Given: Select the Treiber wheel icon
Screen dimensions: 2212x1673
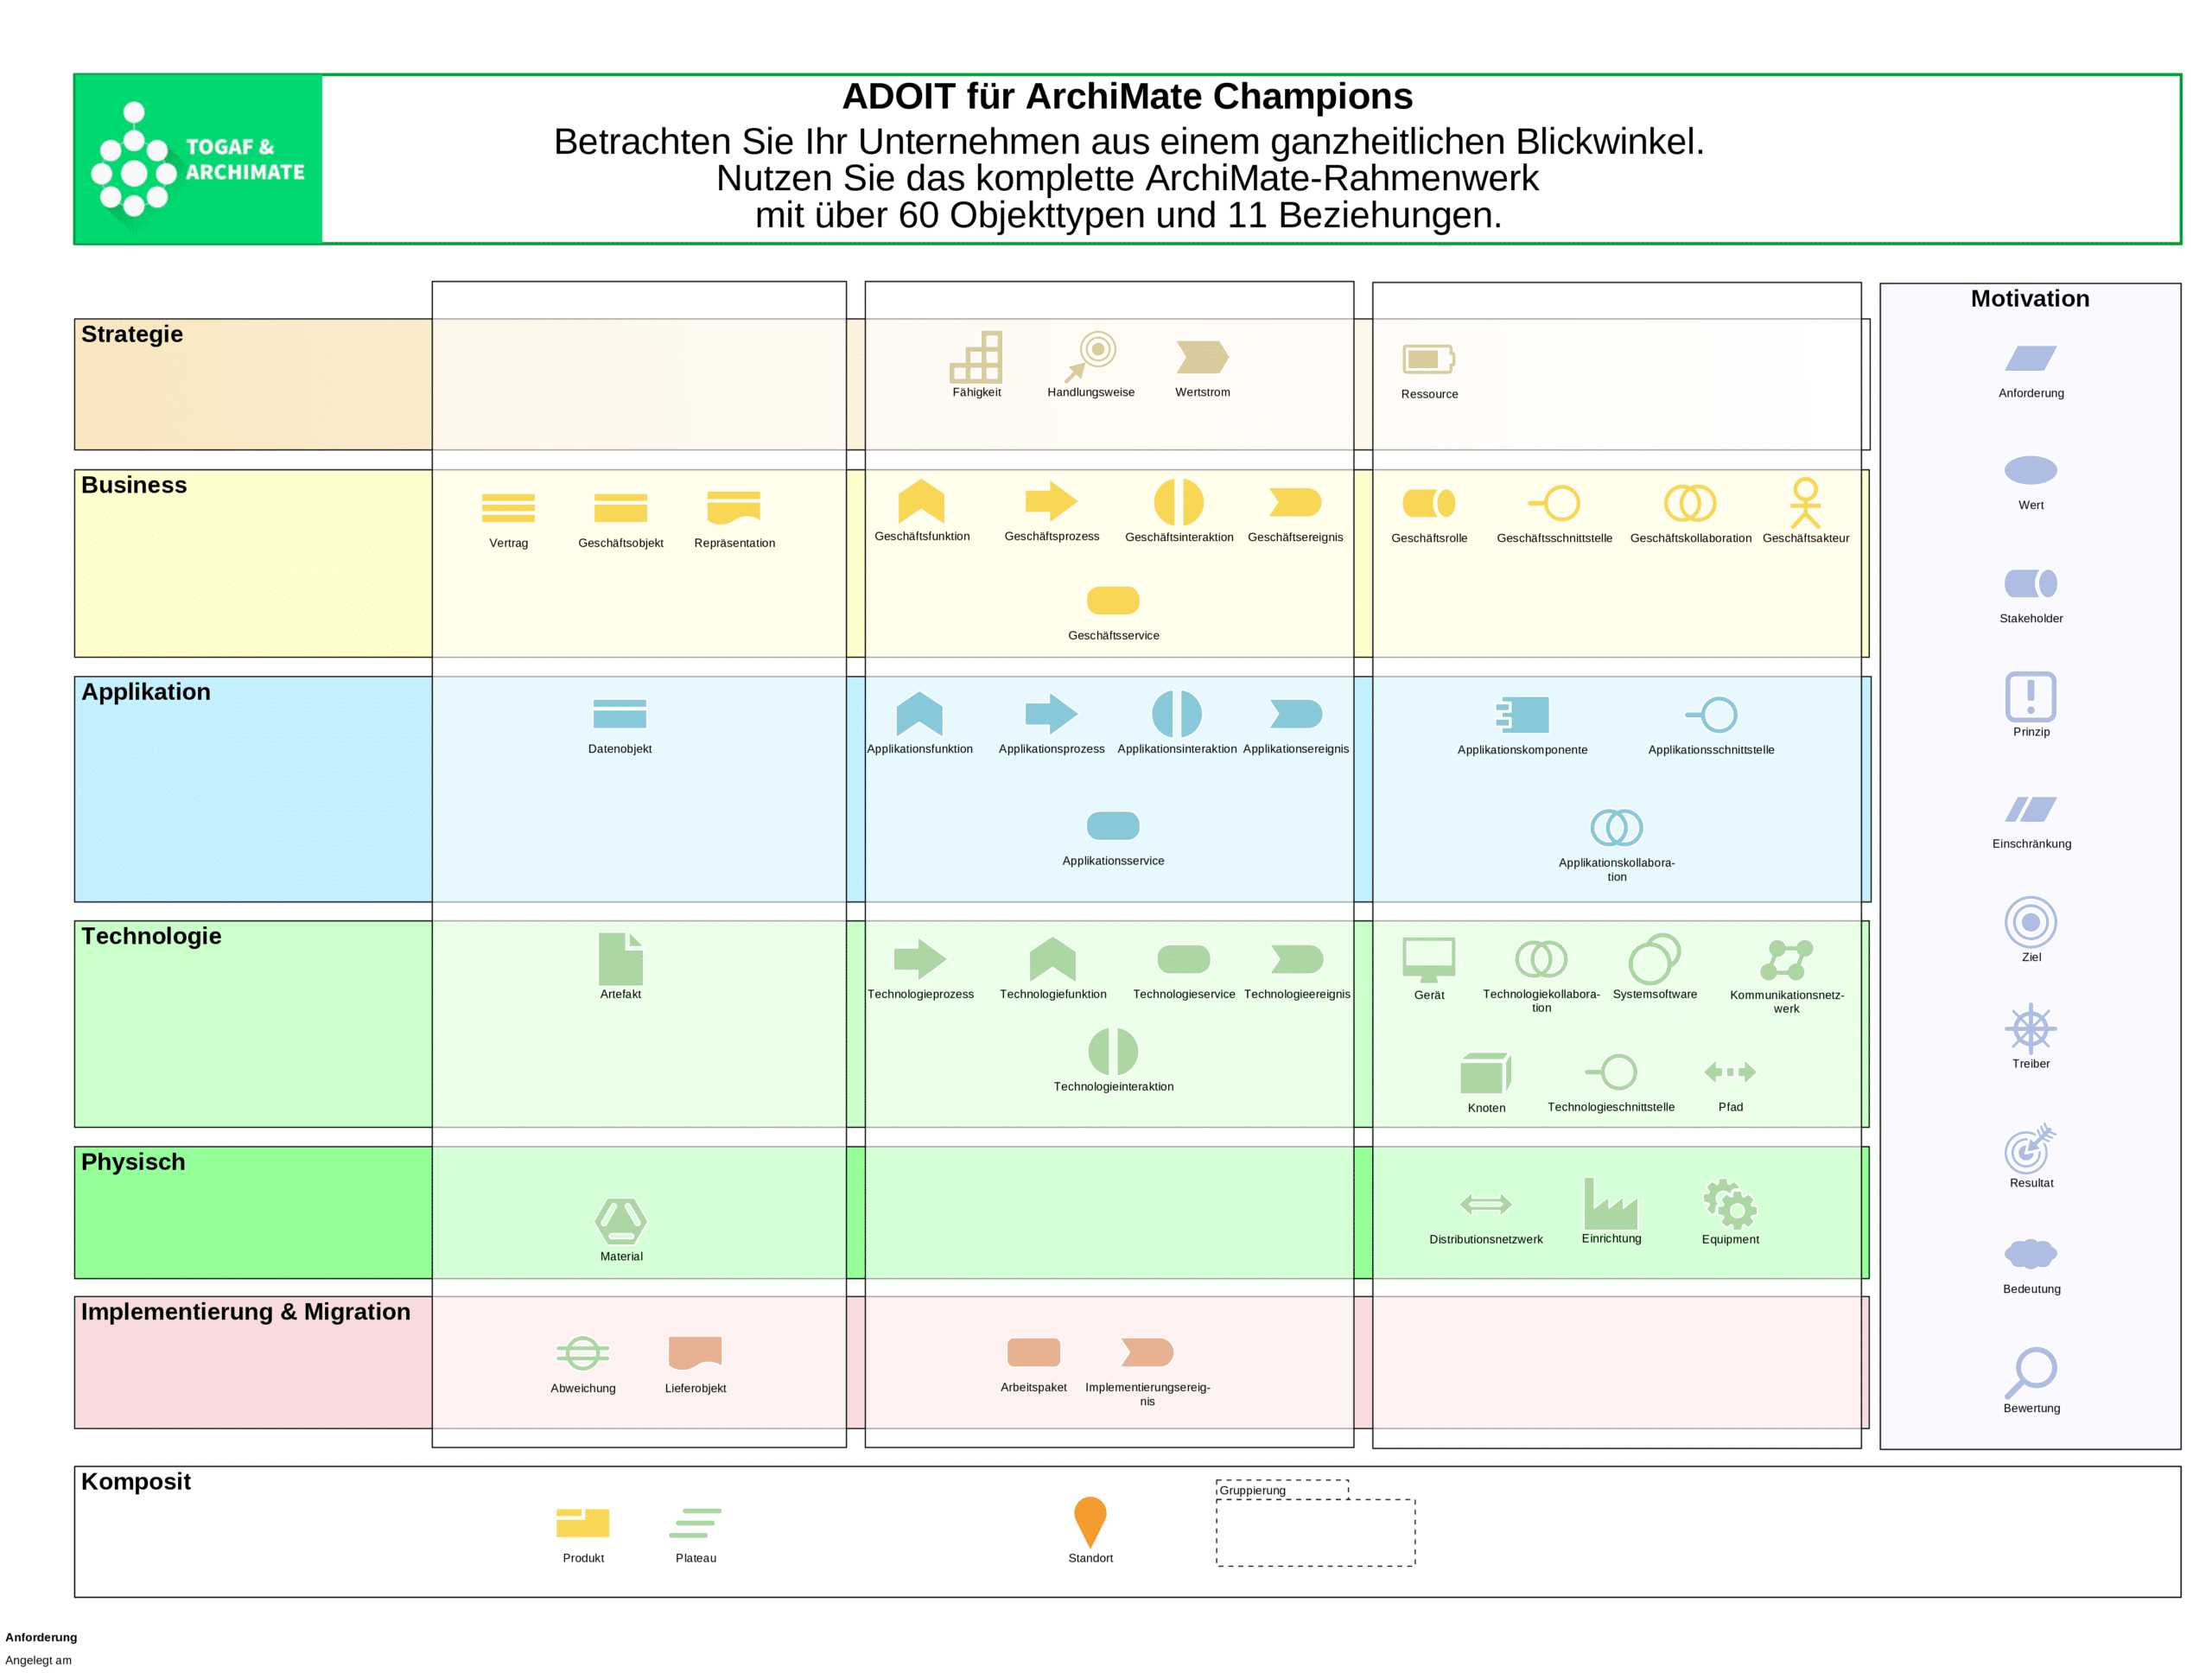Looking at the screenshot, I should tap(2030, 1028).
